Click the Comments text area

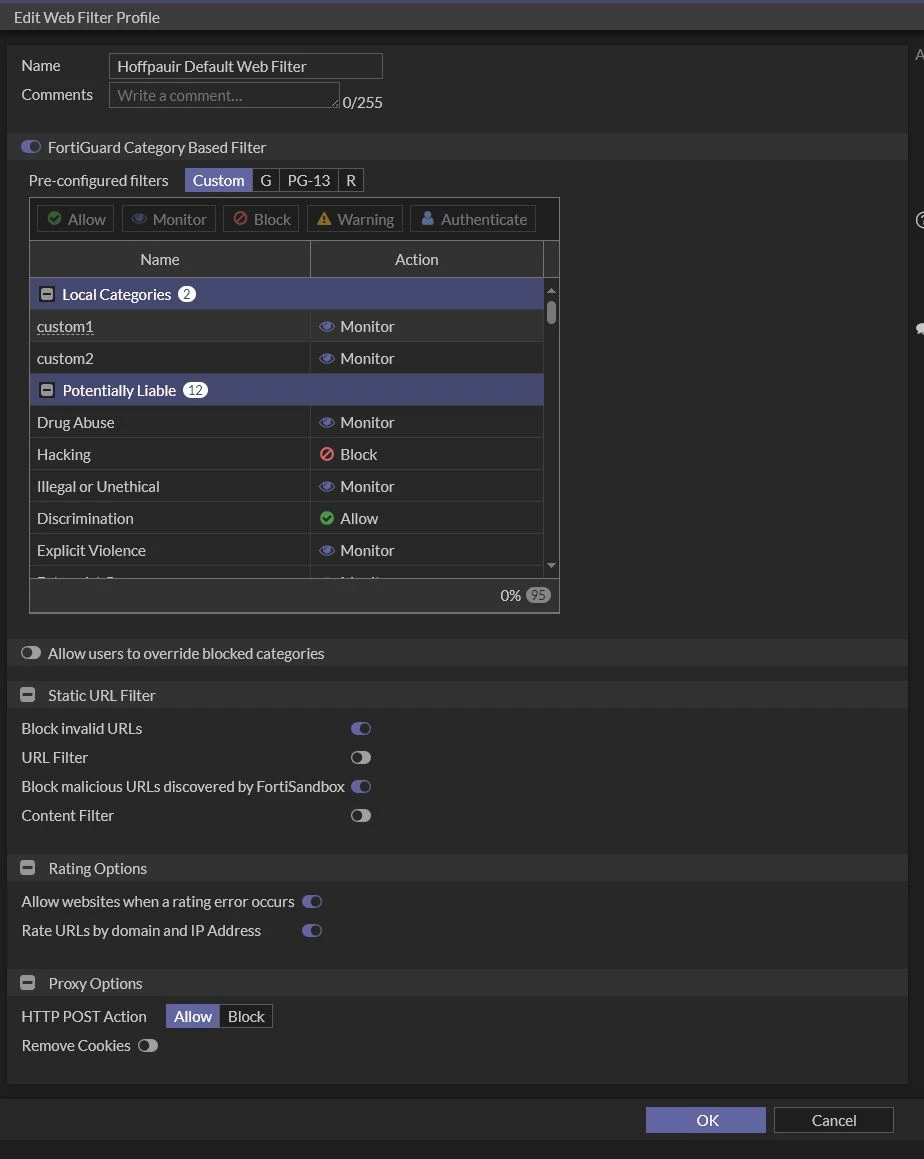click(x=224, y=95)
